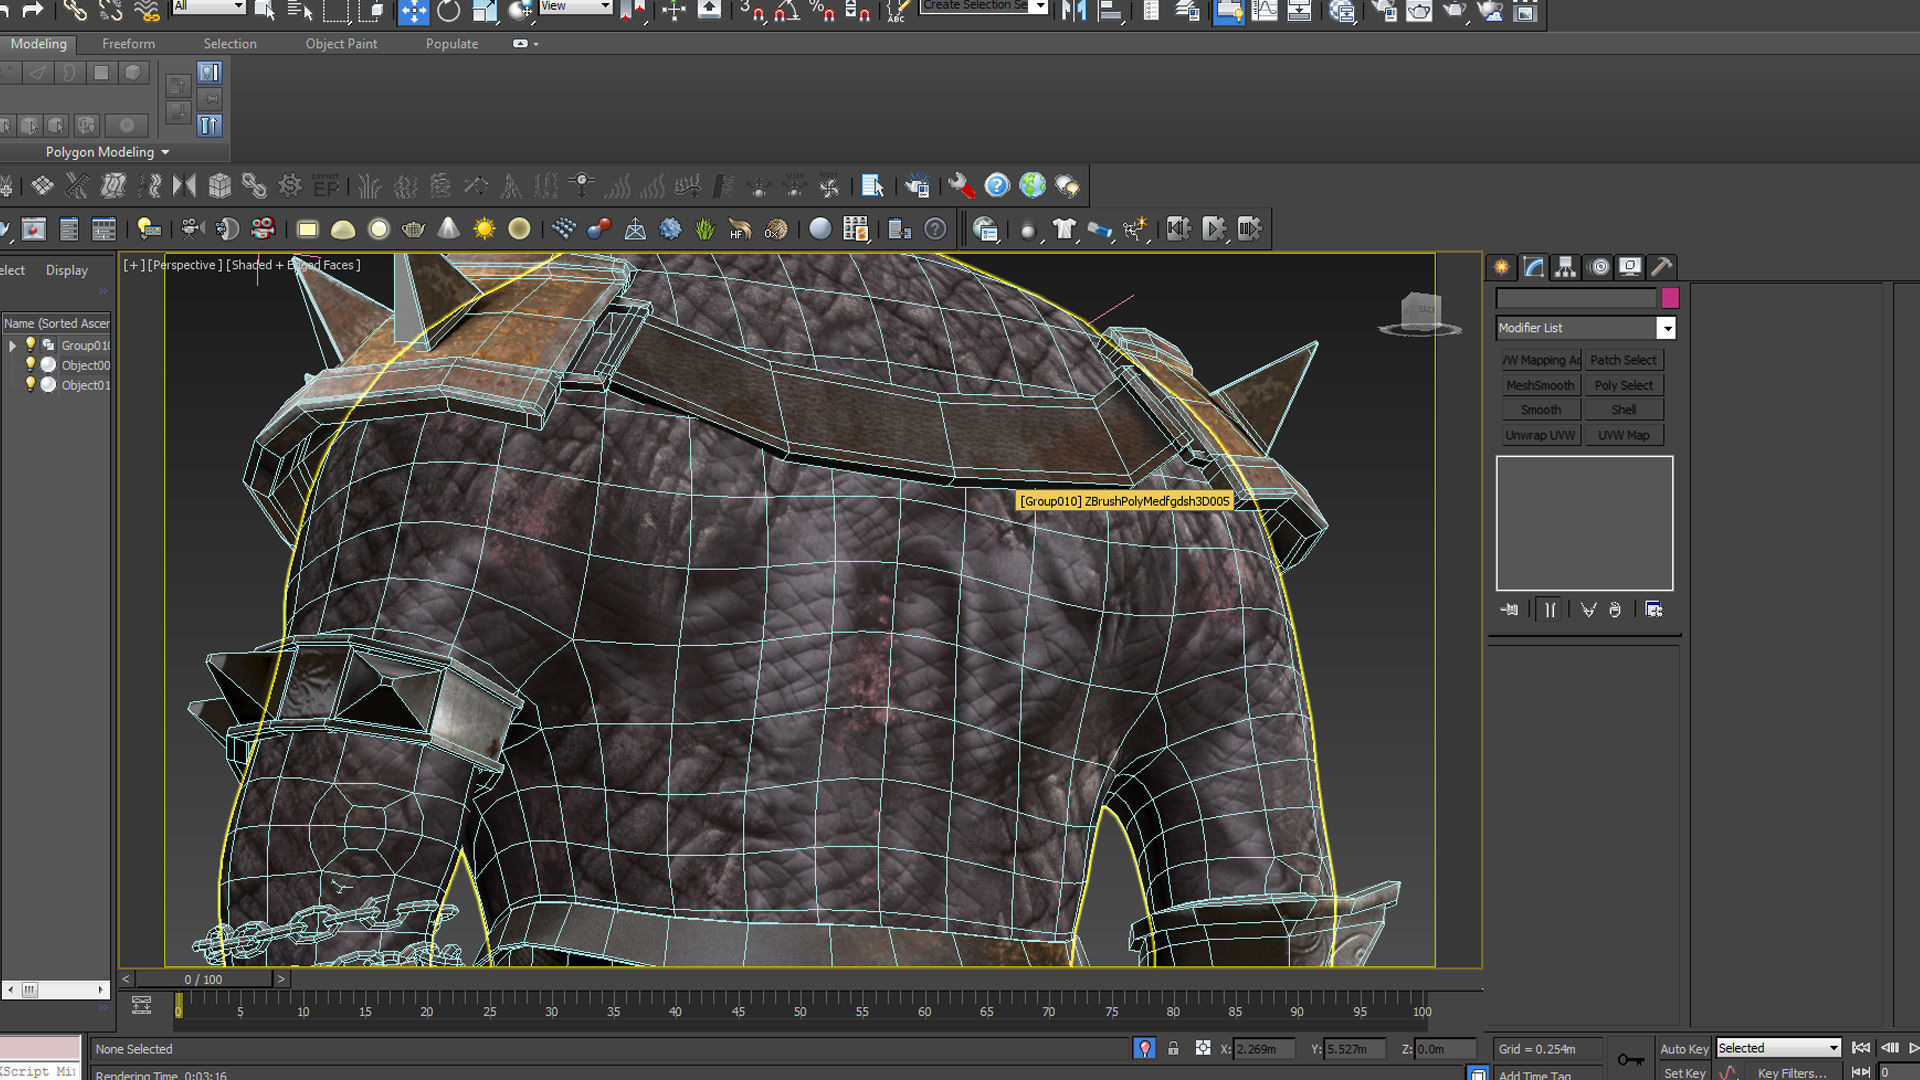Open the Modifier List dropdown
This screenshot has width=1920, height=1080.
1585,328
